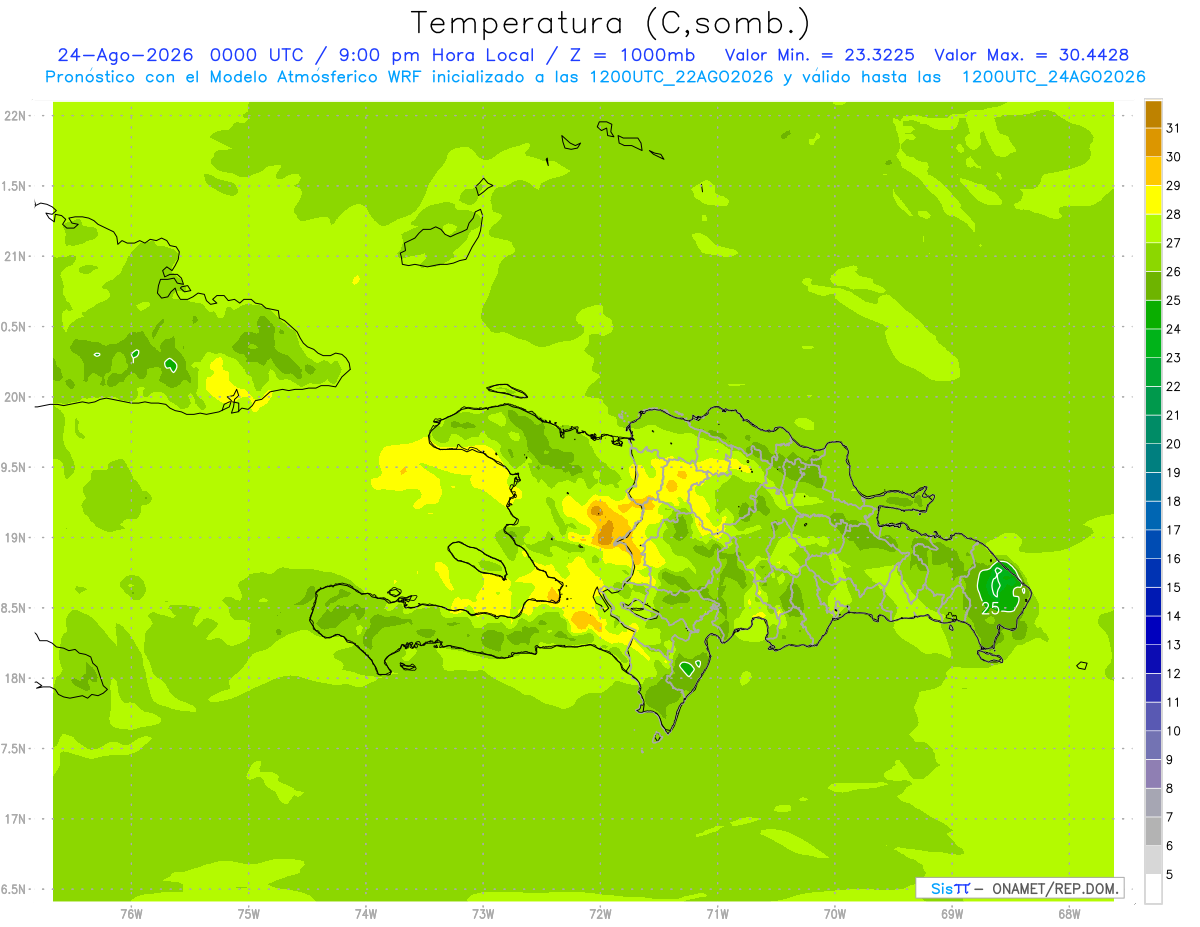This screenshot has height=927, width=1200.
Task: Click the '18N' latitude axis label
Action: (15, 679)
